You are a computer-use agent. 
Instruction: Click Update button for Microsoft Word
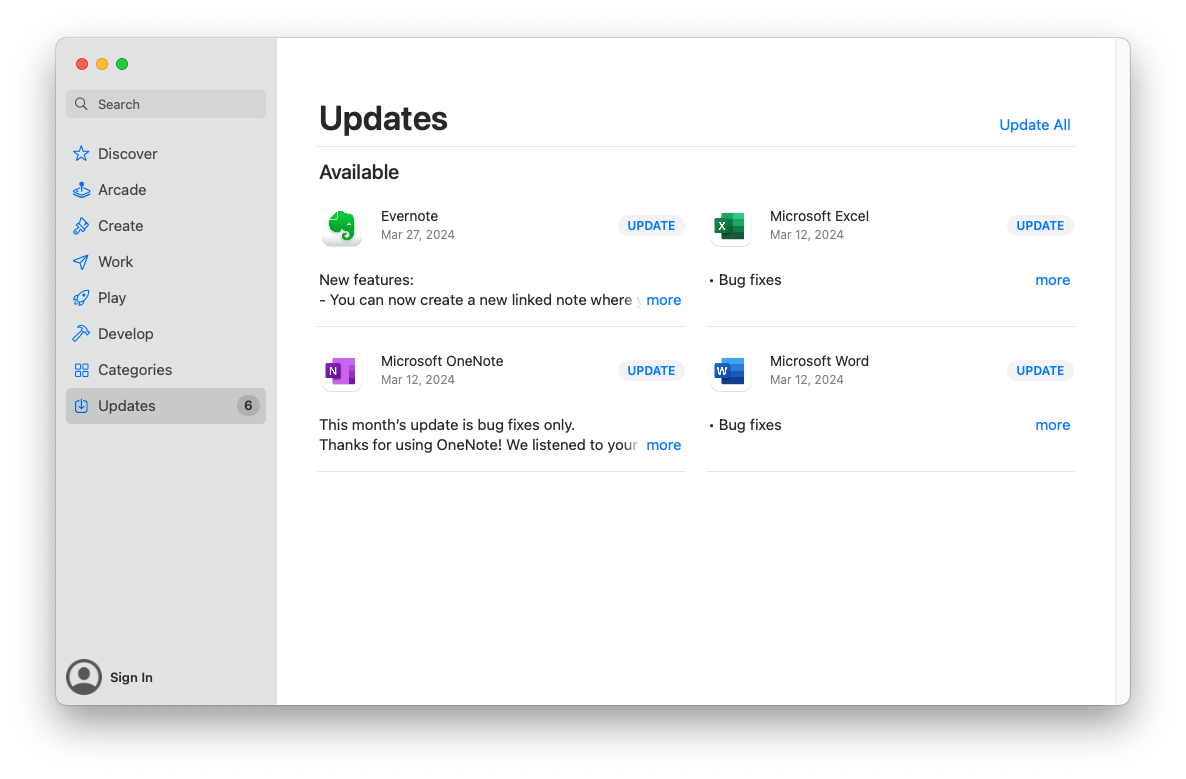coord(1040,371)
